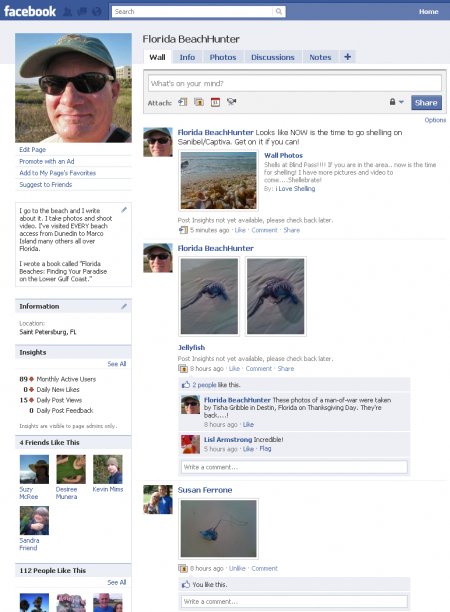Edit the bio with pencil icon
The height and width of the screenshot is (612, 450).
pos(124,210)
